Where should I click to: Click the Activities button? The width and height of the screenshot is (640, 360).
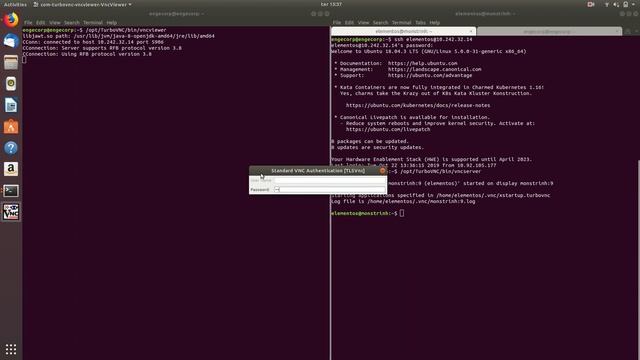point(15,4)
